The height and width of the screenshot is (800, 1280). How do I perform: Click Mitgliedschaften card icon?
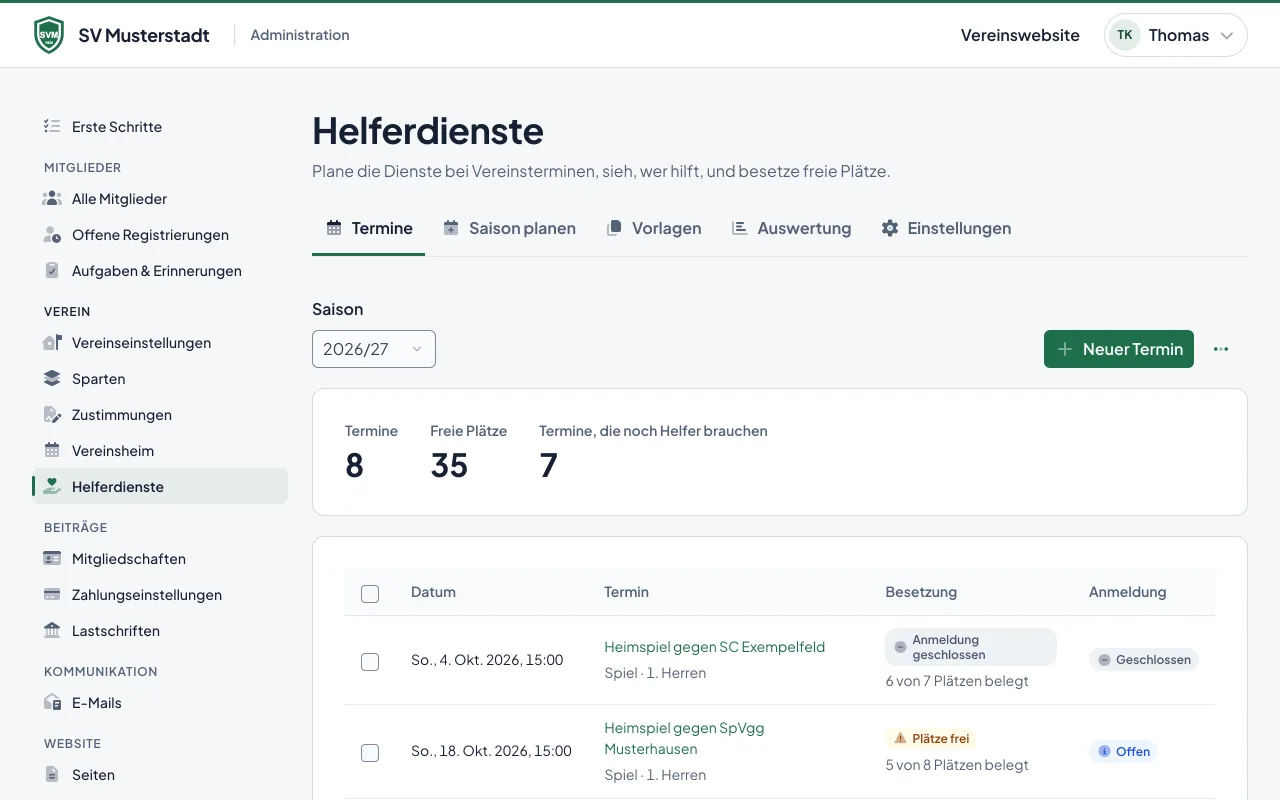[52, 559]
